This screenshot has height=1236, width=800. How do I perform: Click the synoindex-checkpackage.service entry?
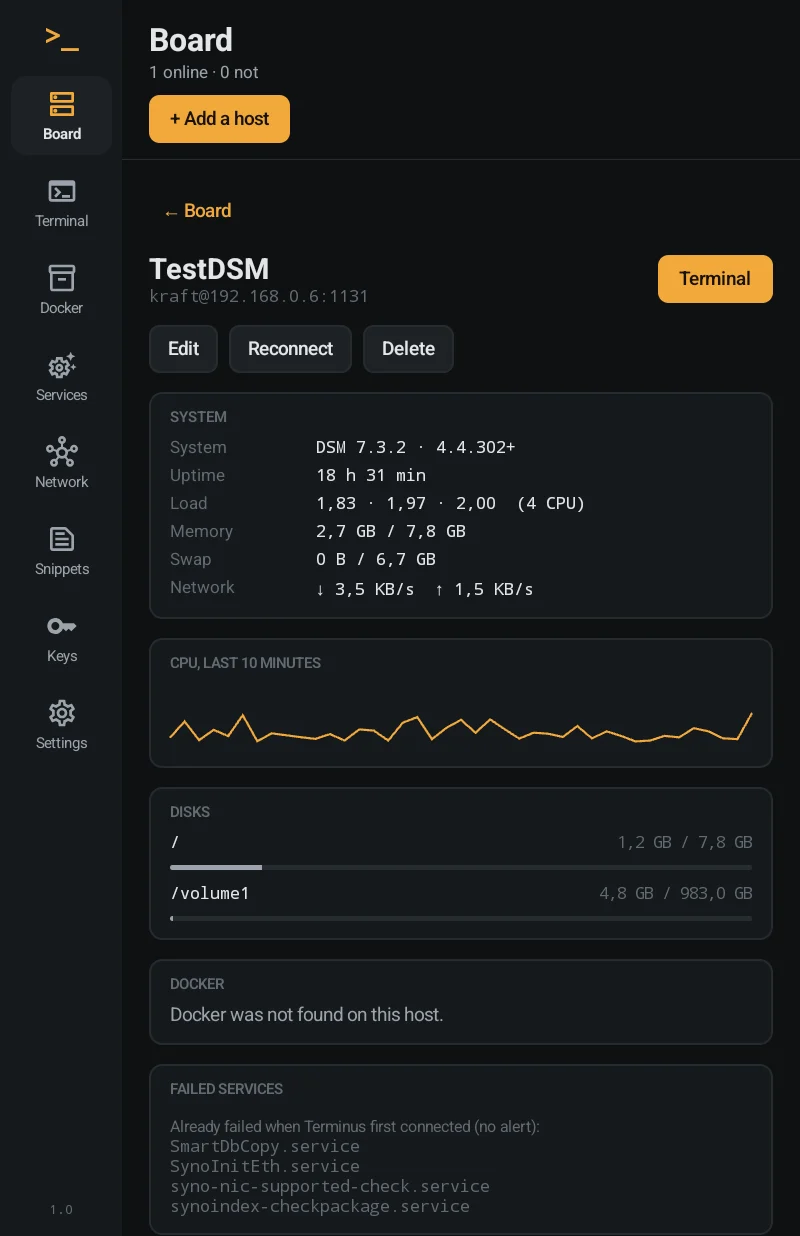pos(320,1206)
